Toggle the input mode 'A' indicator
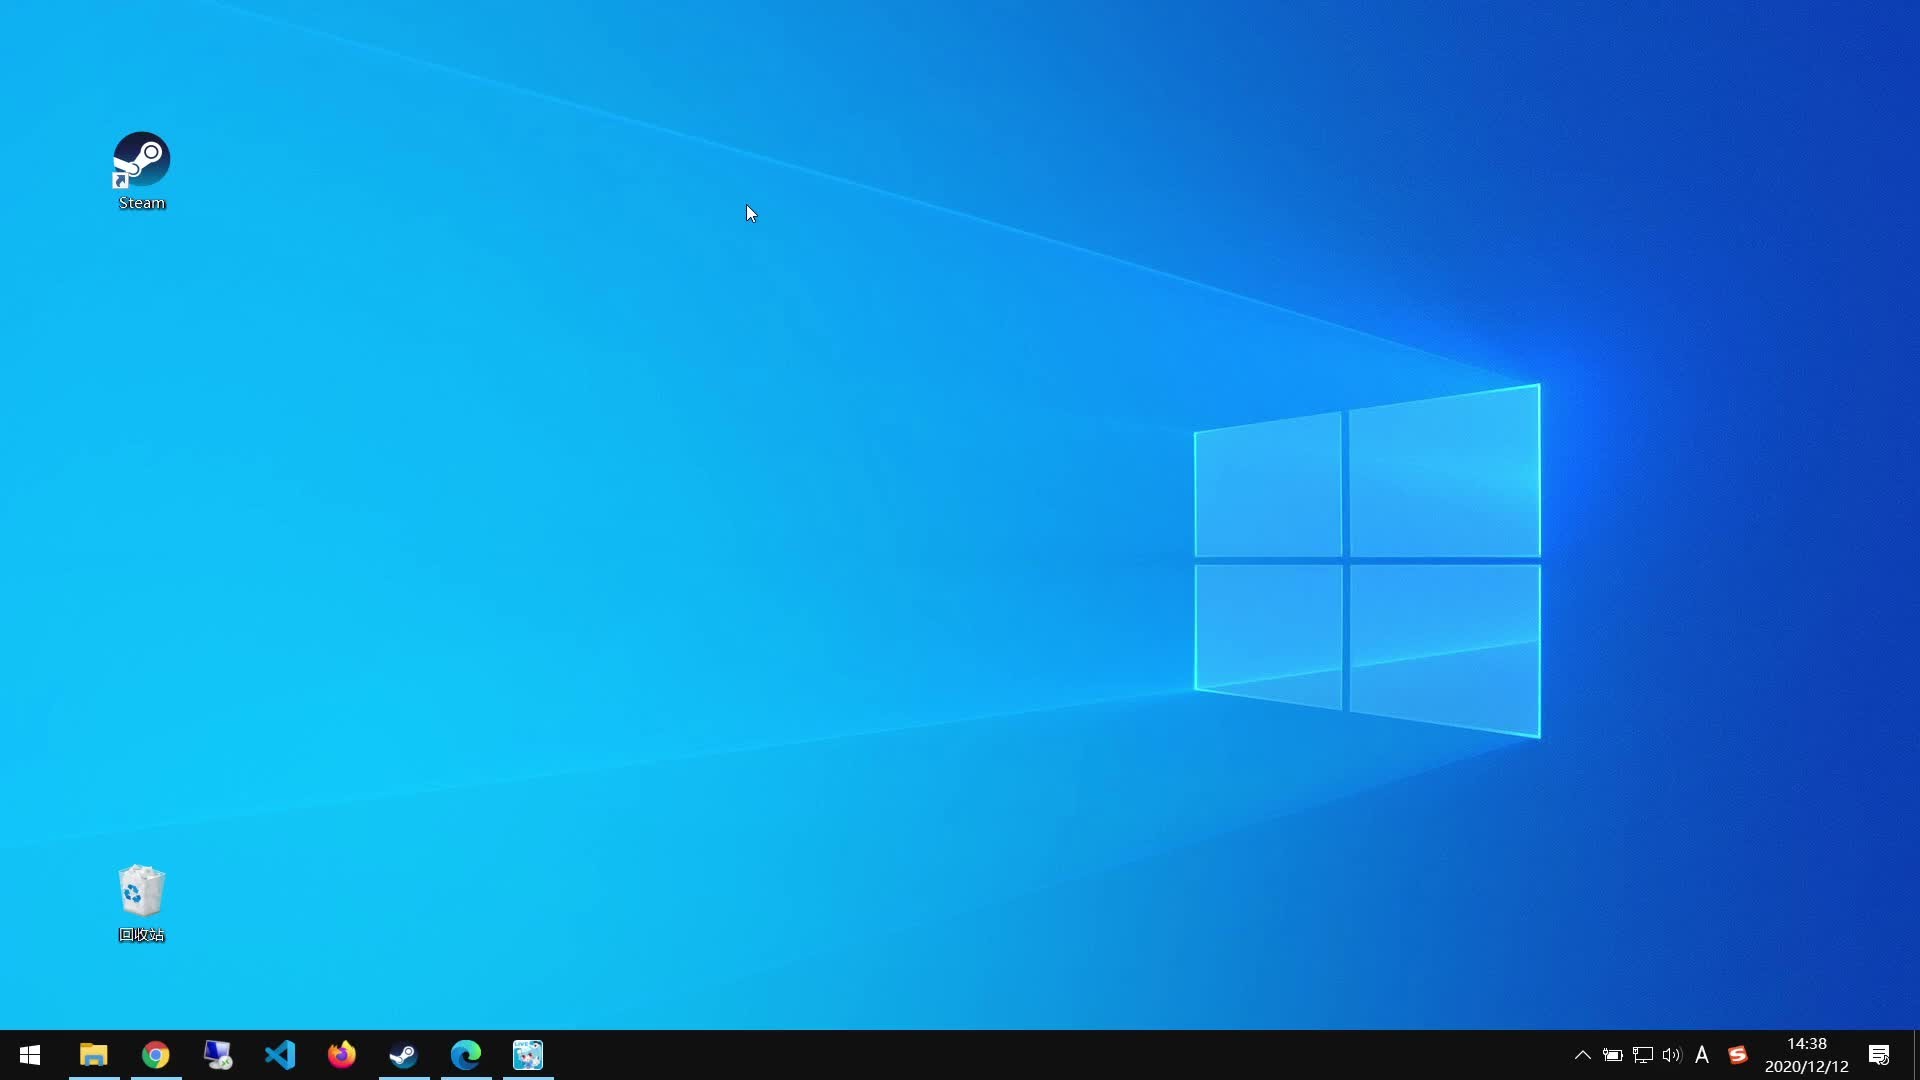Image resolution: width=1920 pixels, height=1080 pixels. click(x=1702, y=1055)
